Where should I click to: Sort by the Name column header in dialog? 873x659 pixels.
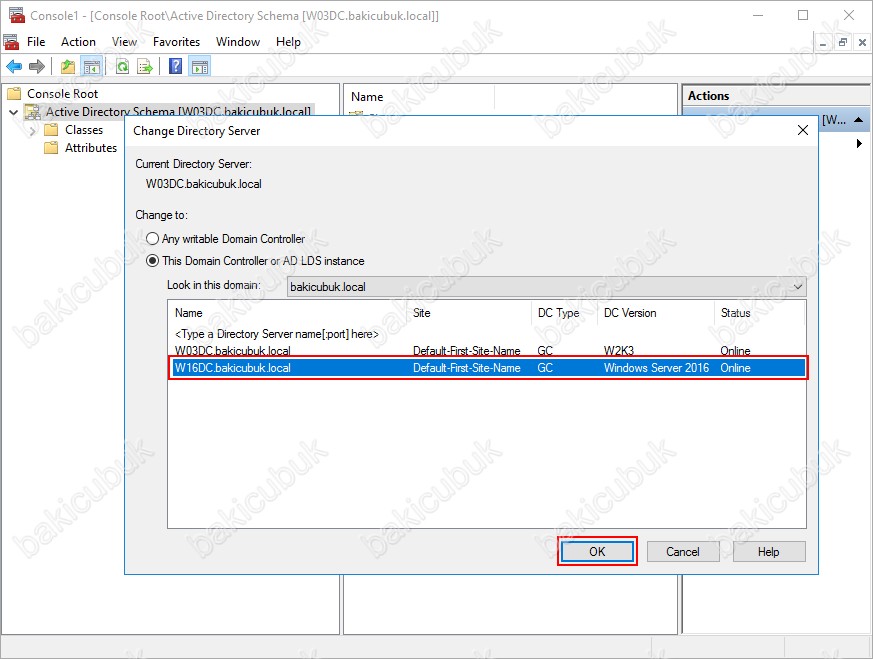click(290, 313)
